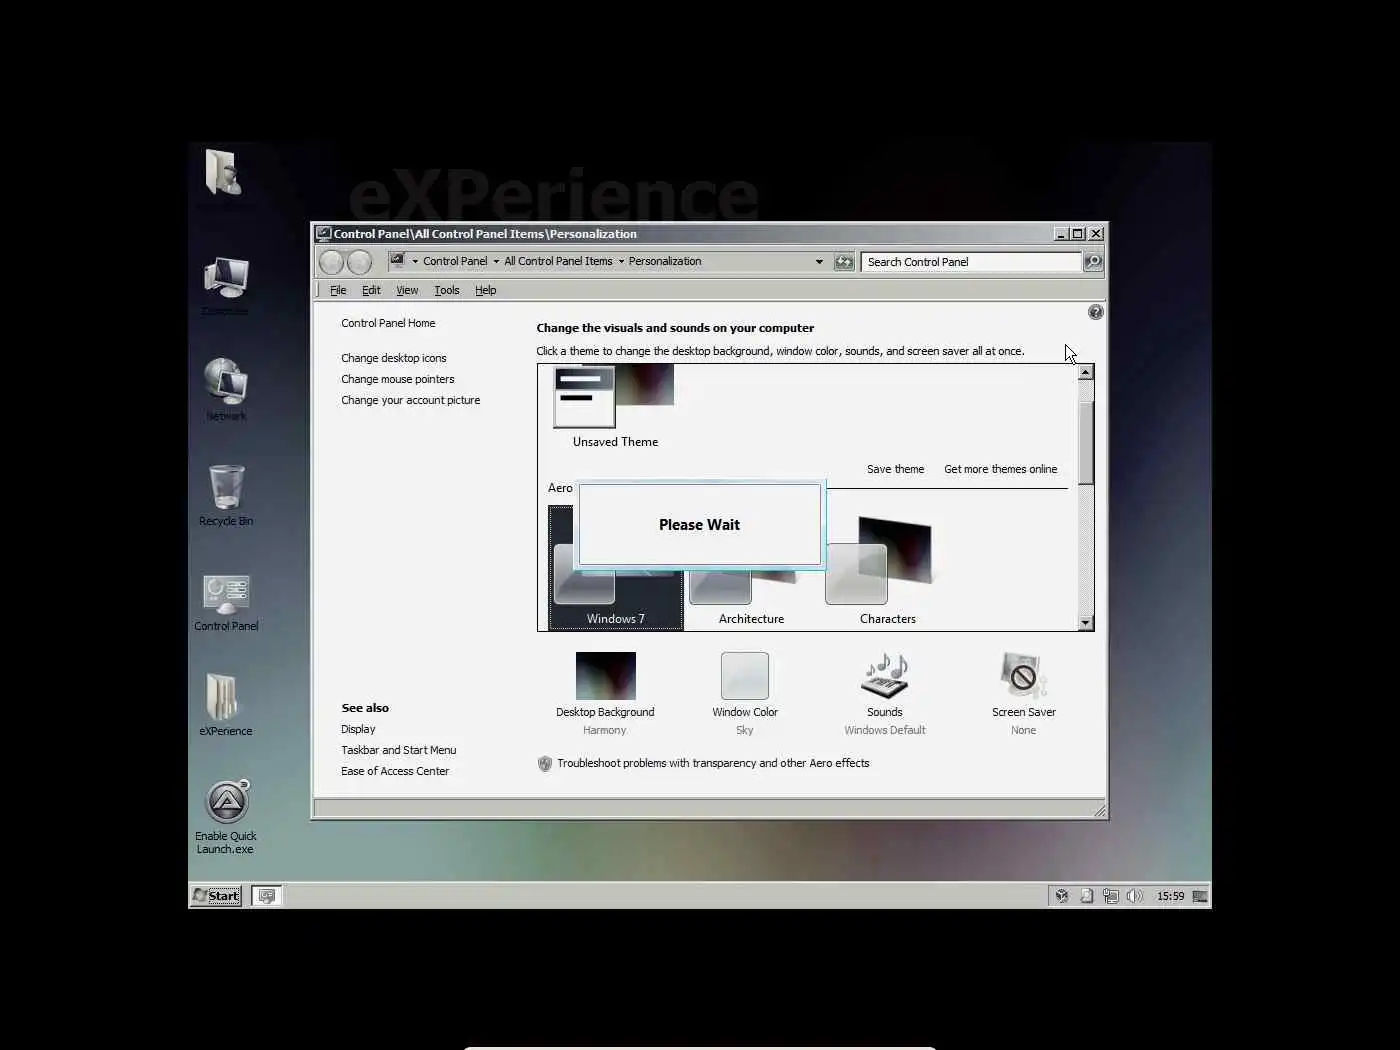Click Change desktop icons link
Viewport: 1400px width, 1050px height.
coord(393,358)
